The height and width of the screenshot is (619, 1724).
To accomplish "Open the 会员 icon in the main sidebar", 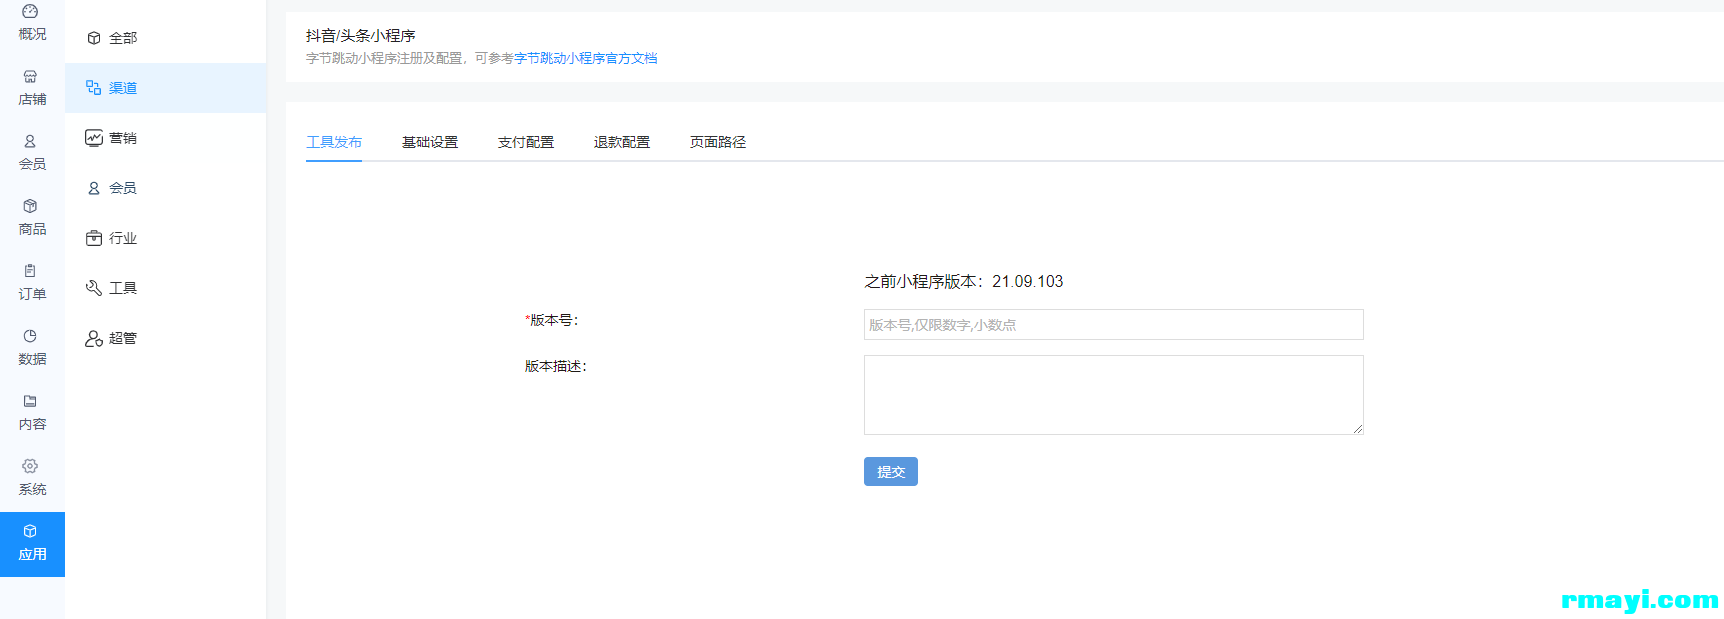I will (30, 142).
